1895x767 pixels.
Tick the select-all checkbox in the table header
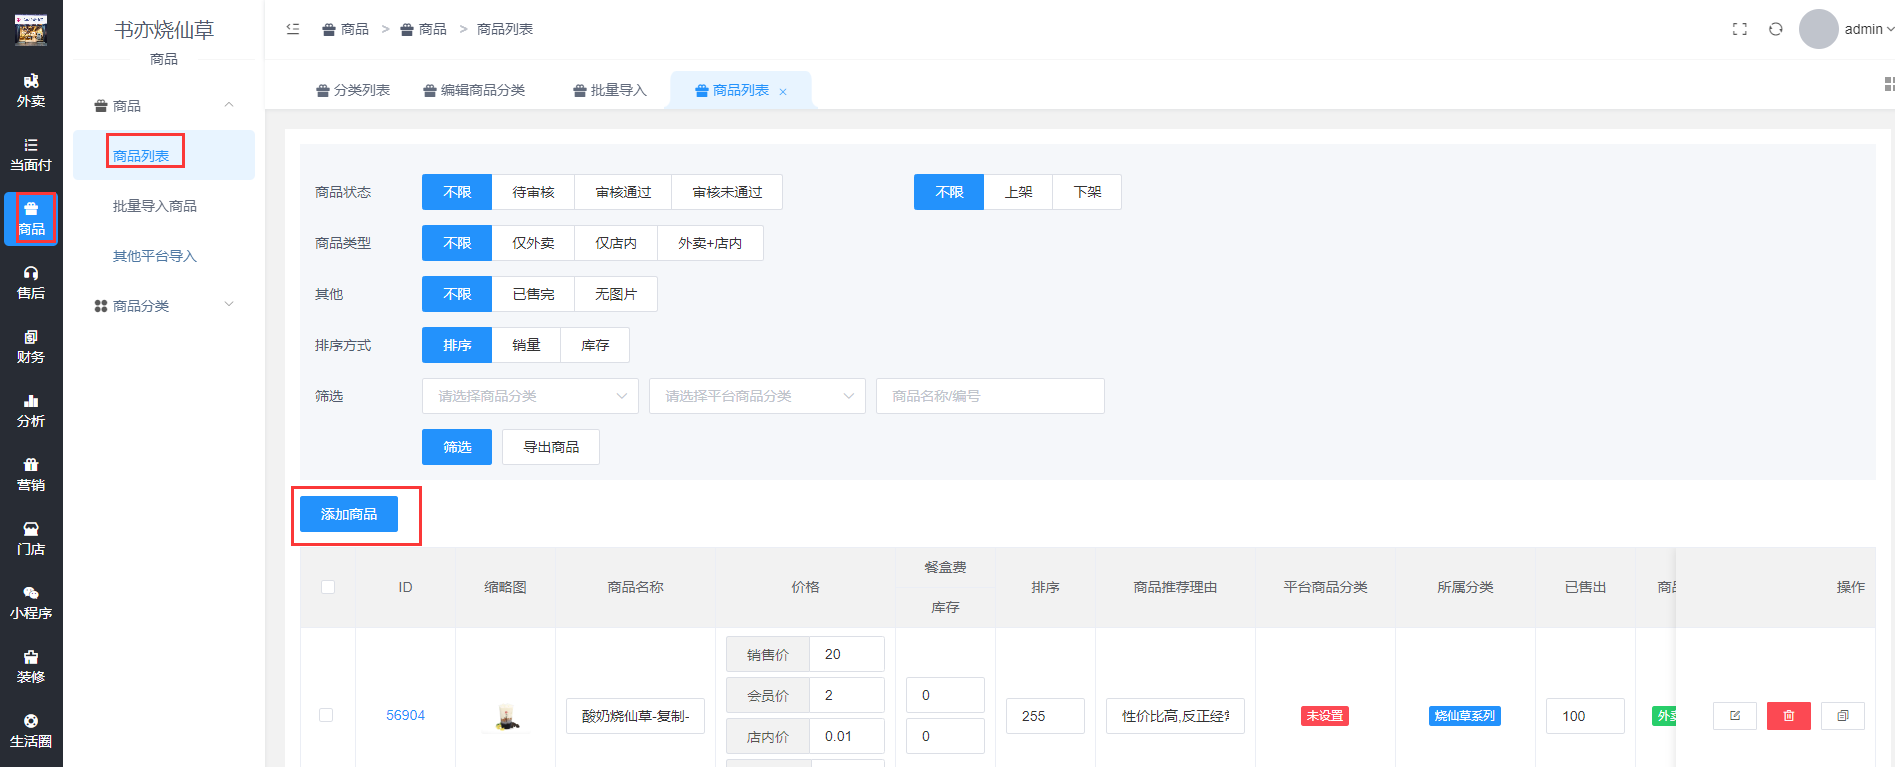[328, 587]
